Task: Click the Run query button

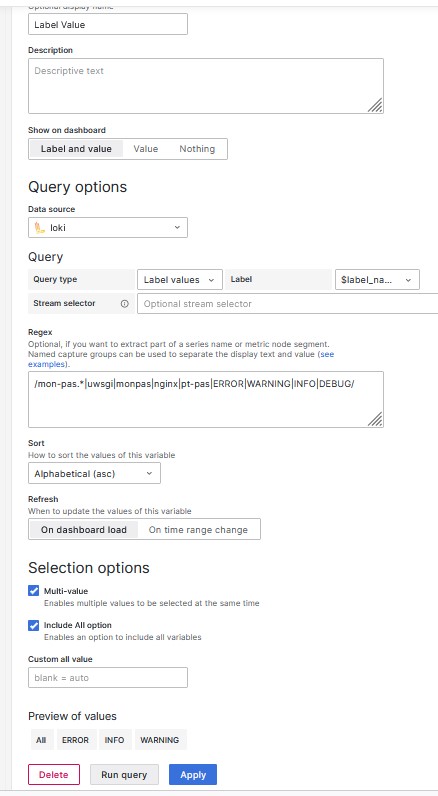Action: pyautogui.click(x=124, y=774)
